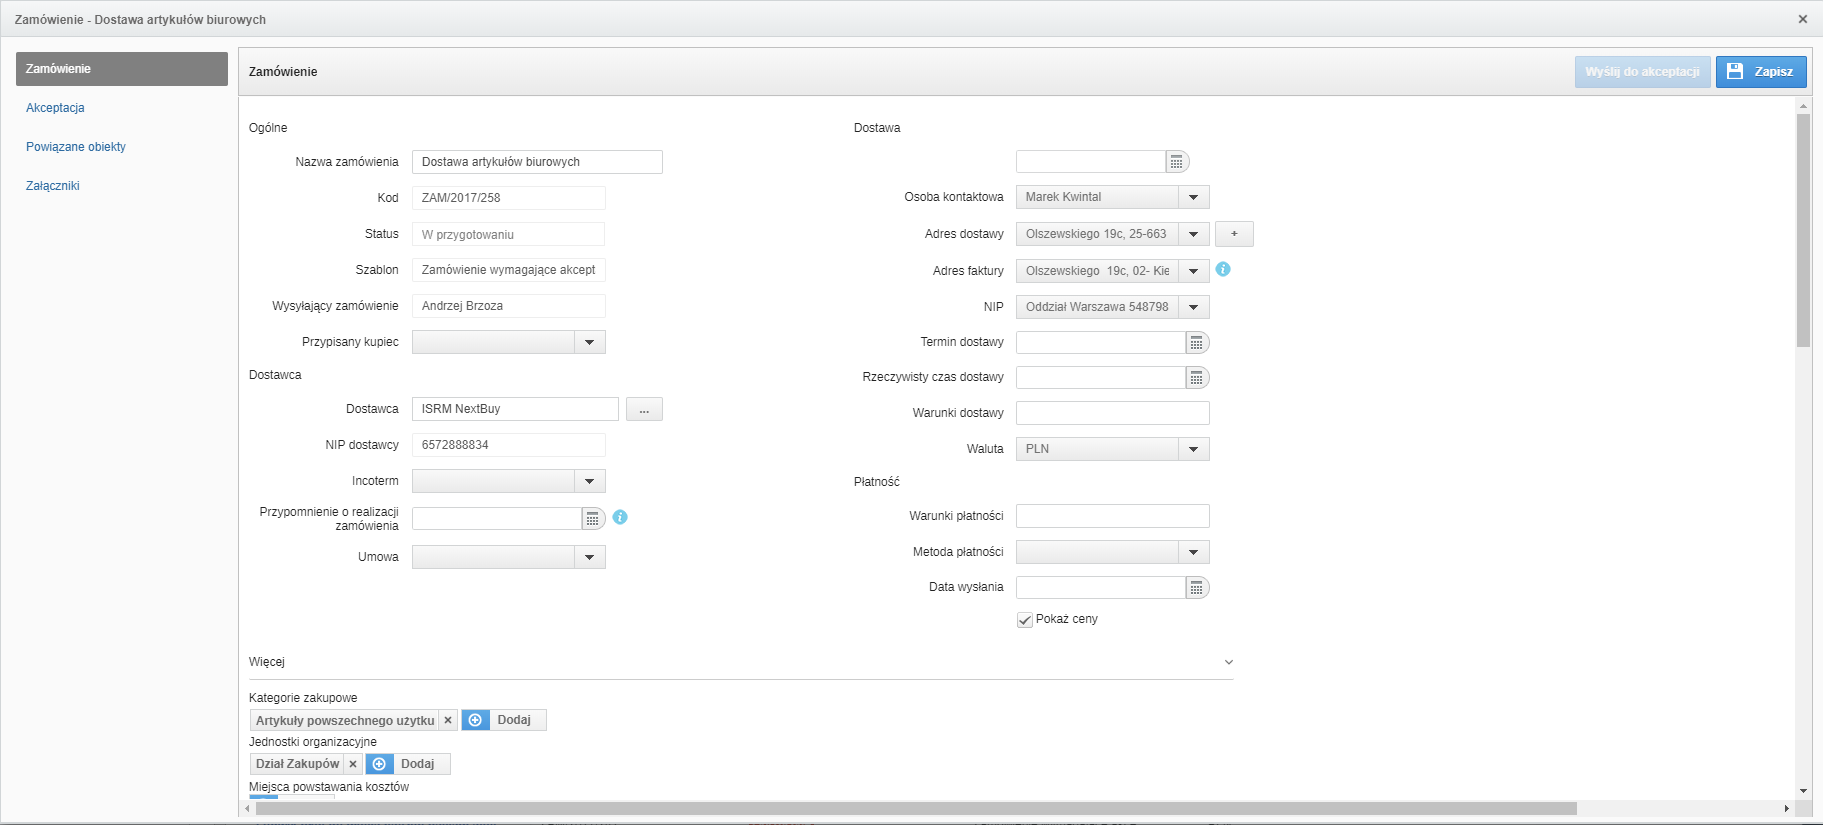
Task: Open calendar for Przypomnienie o realizacji zamówienia
Action: tap(593, 518)
